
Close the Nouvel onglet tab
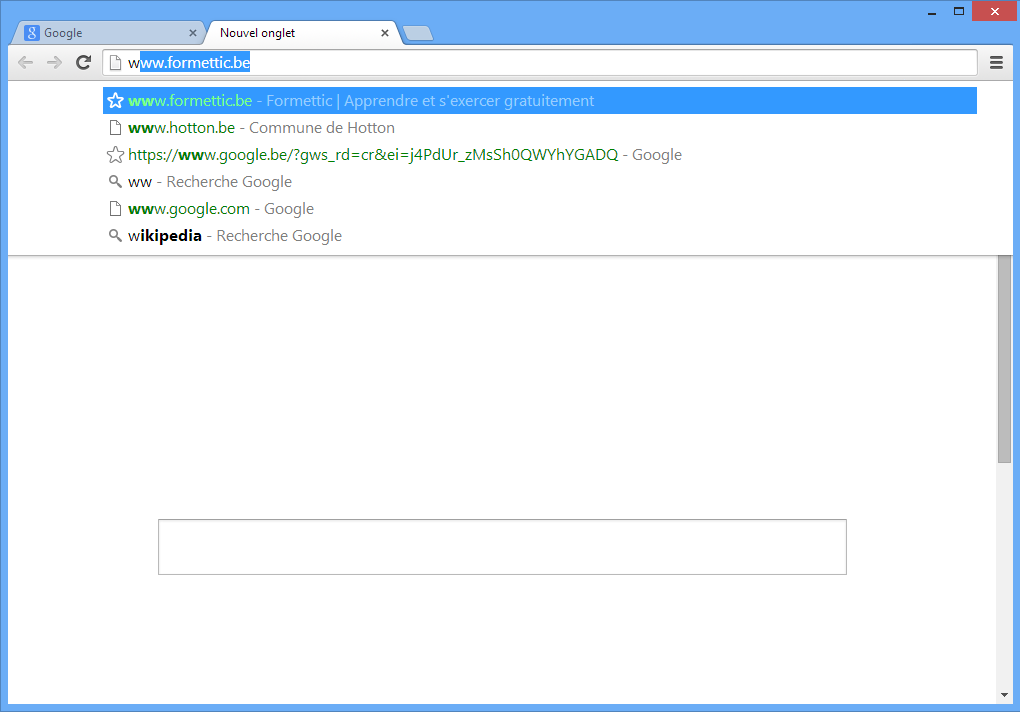385,33
